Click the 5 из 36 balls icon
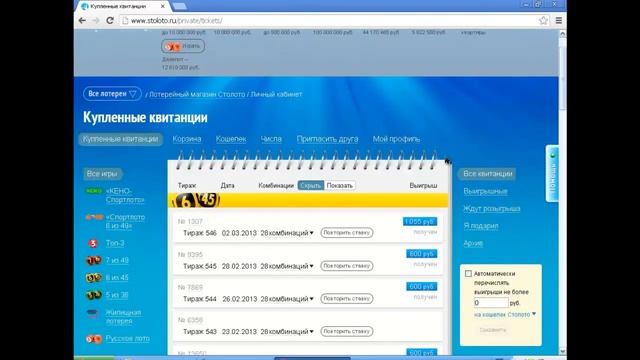The width and height of the screenshot is (640, 360). pos(93,295)
